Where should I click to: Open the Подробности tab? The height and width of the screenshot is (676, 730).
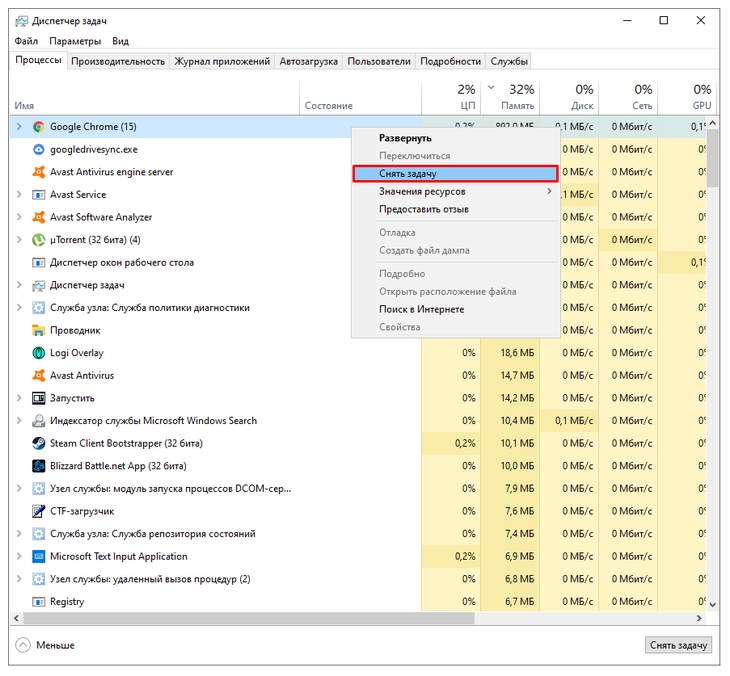pos(450,61)
